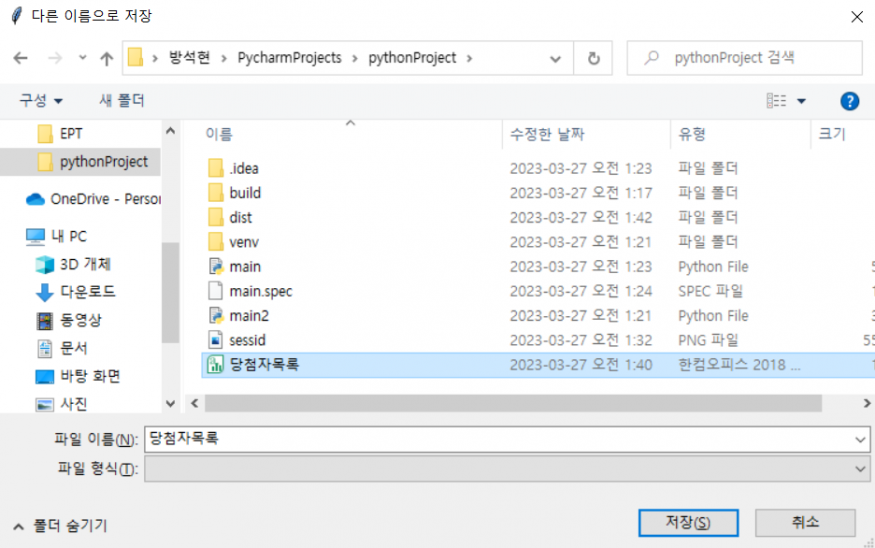The image size is (875, 548).
Task: Select file name 'main.spec'
Action: pyautogui.click(x=261, y=291)
